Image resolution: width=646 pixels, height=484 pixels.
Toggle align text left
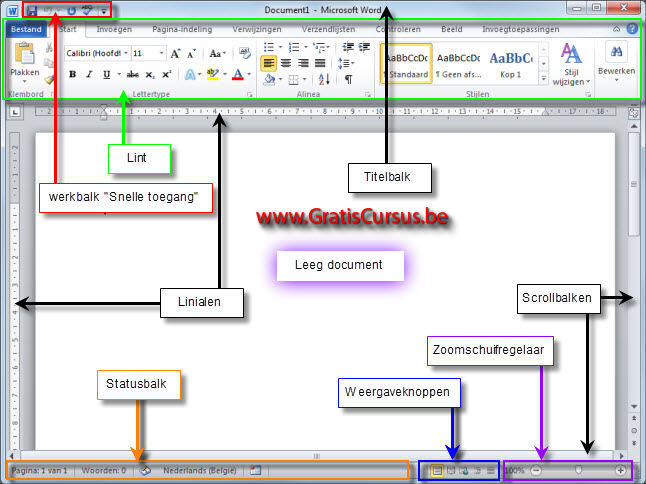(x=269, y=63)
